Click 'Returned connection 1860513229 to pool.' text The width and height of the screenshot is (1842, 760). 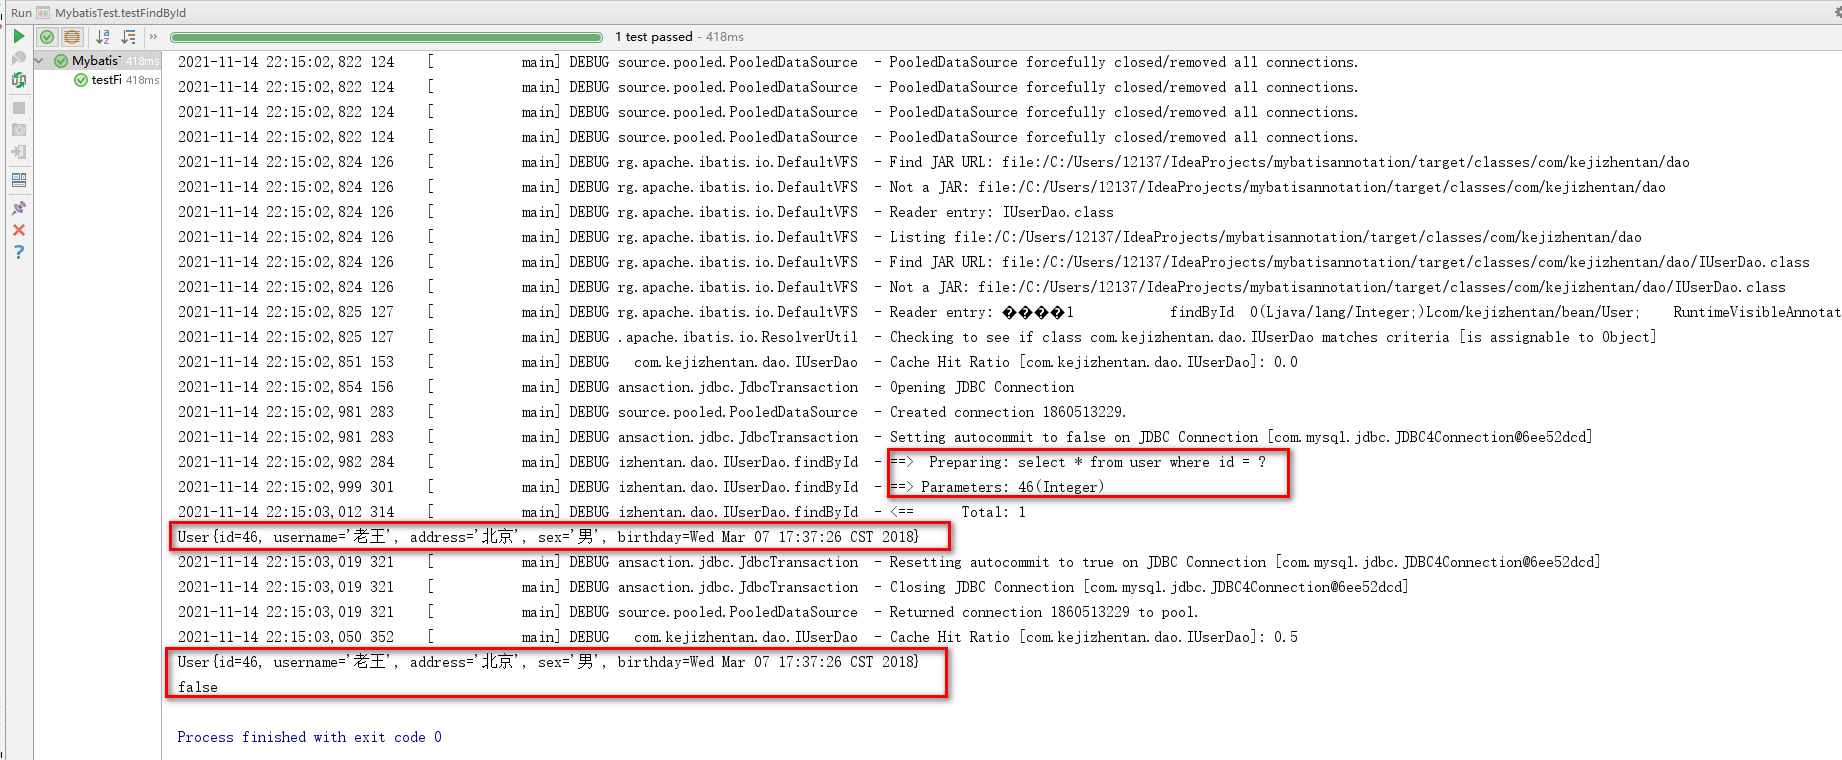coord(1043,612)
